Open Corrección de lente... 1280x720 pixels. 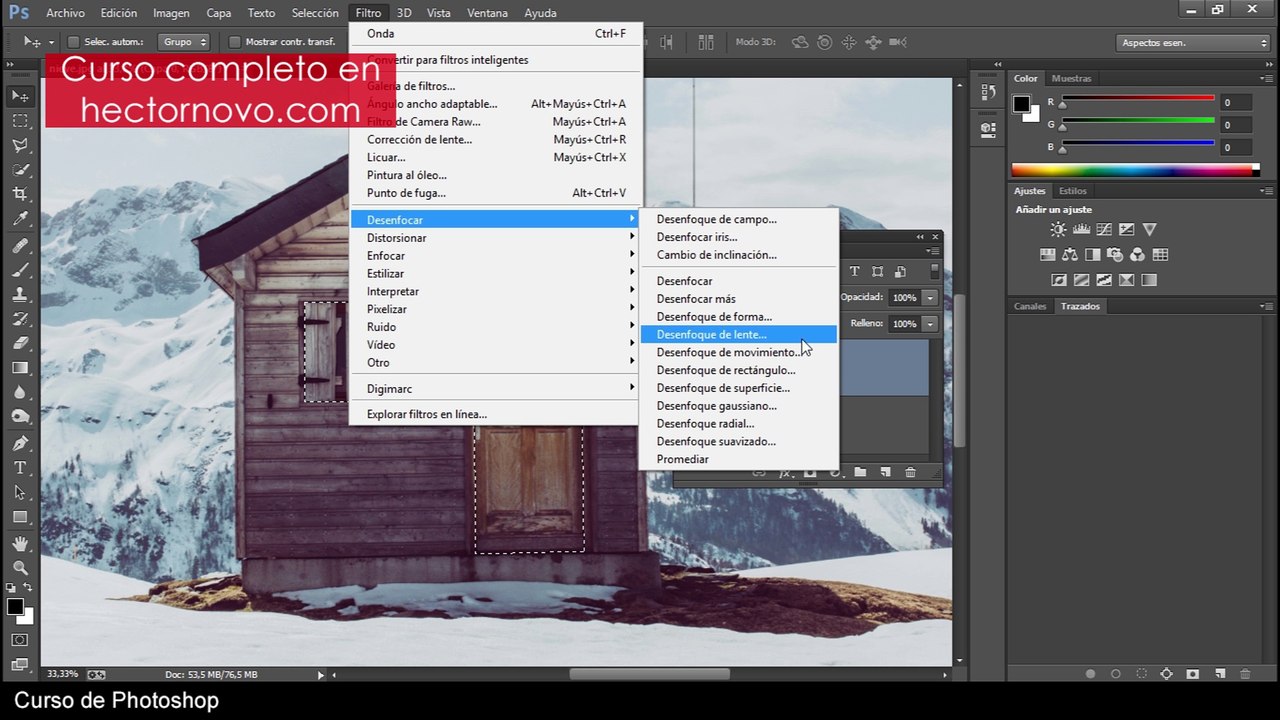tap(495, 139)
